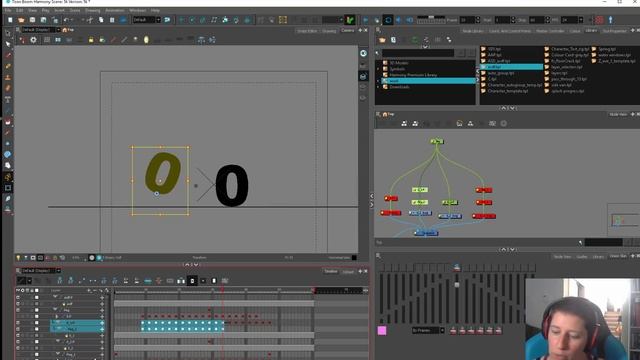Click the raised slider handle in the bottom-right panel
This screenshot has height=360, width=640.
[457, 284]
